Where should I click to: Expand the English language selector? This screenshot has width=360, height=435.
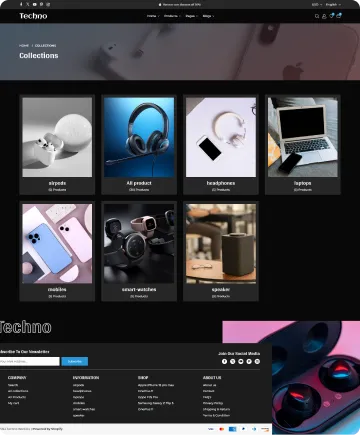333,5
